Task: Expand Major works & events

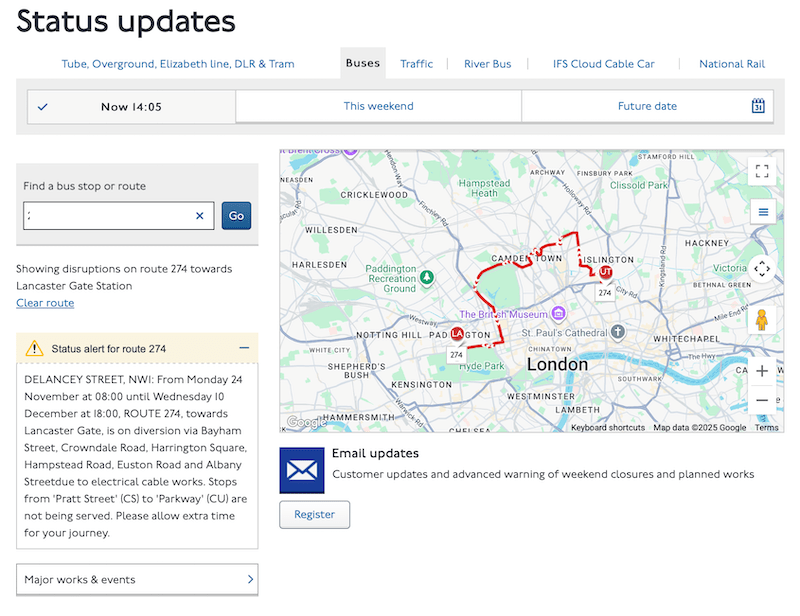Action: coord(137,580)
